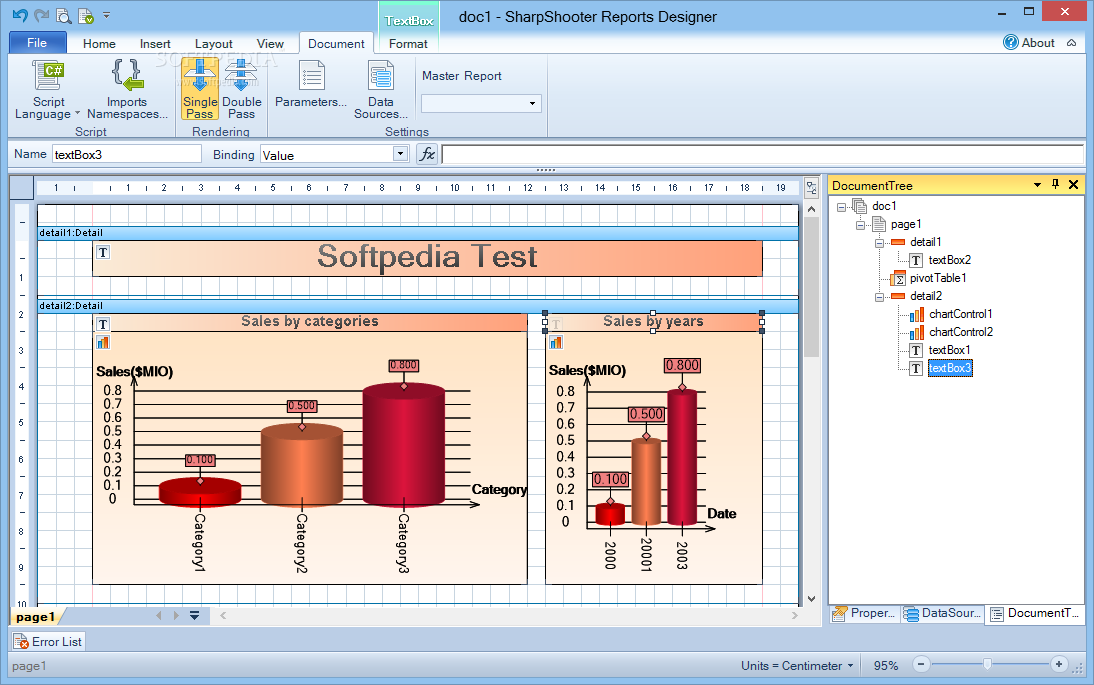This screenshot has width=1094, height=685.
Task: Collapse the detail2 tree node
Action: pyautogui.click(x=879, y=296)
